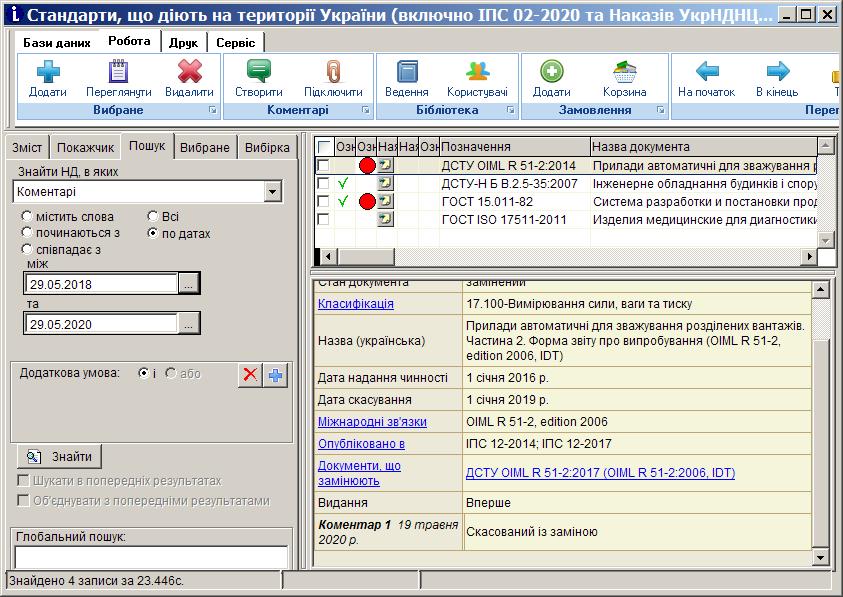Click the red X Видалити icon
843x597 pixels.
[189, 72]
